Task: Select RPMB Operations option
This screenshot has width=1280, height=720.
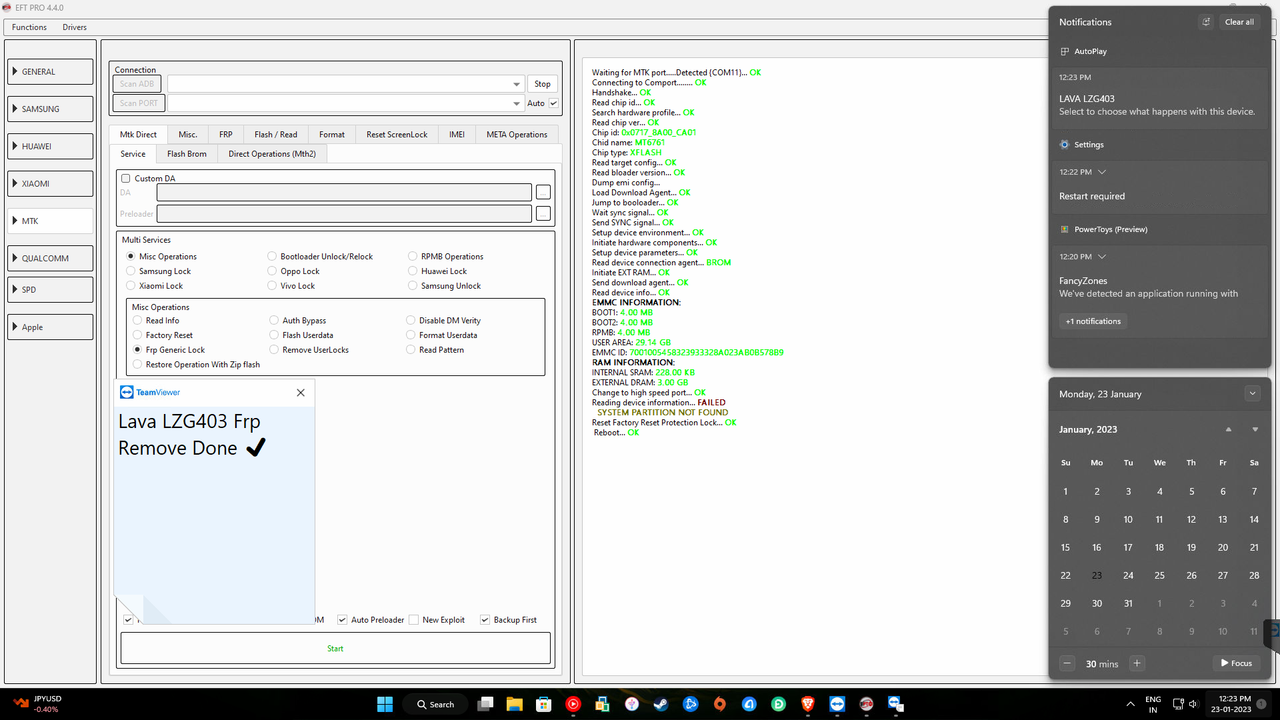Action: coord(412,257)
